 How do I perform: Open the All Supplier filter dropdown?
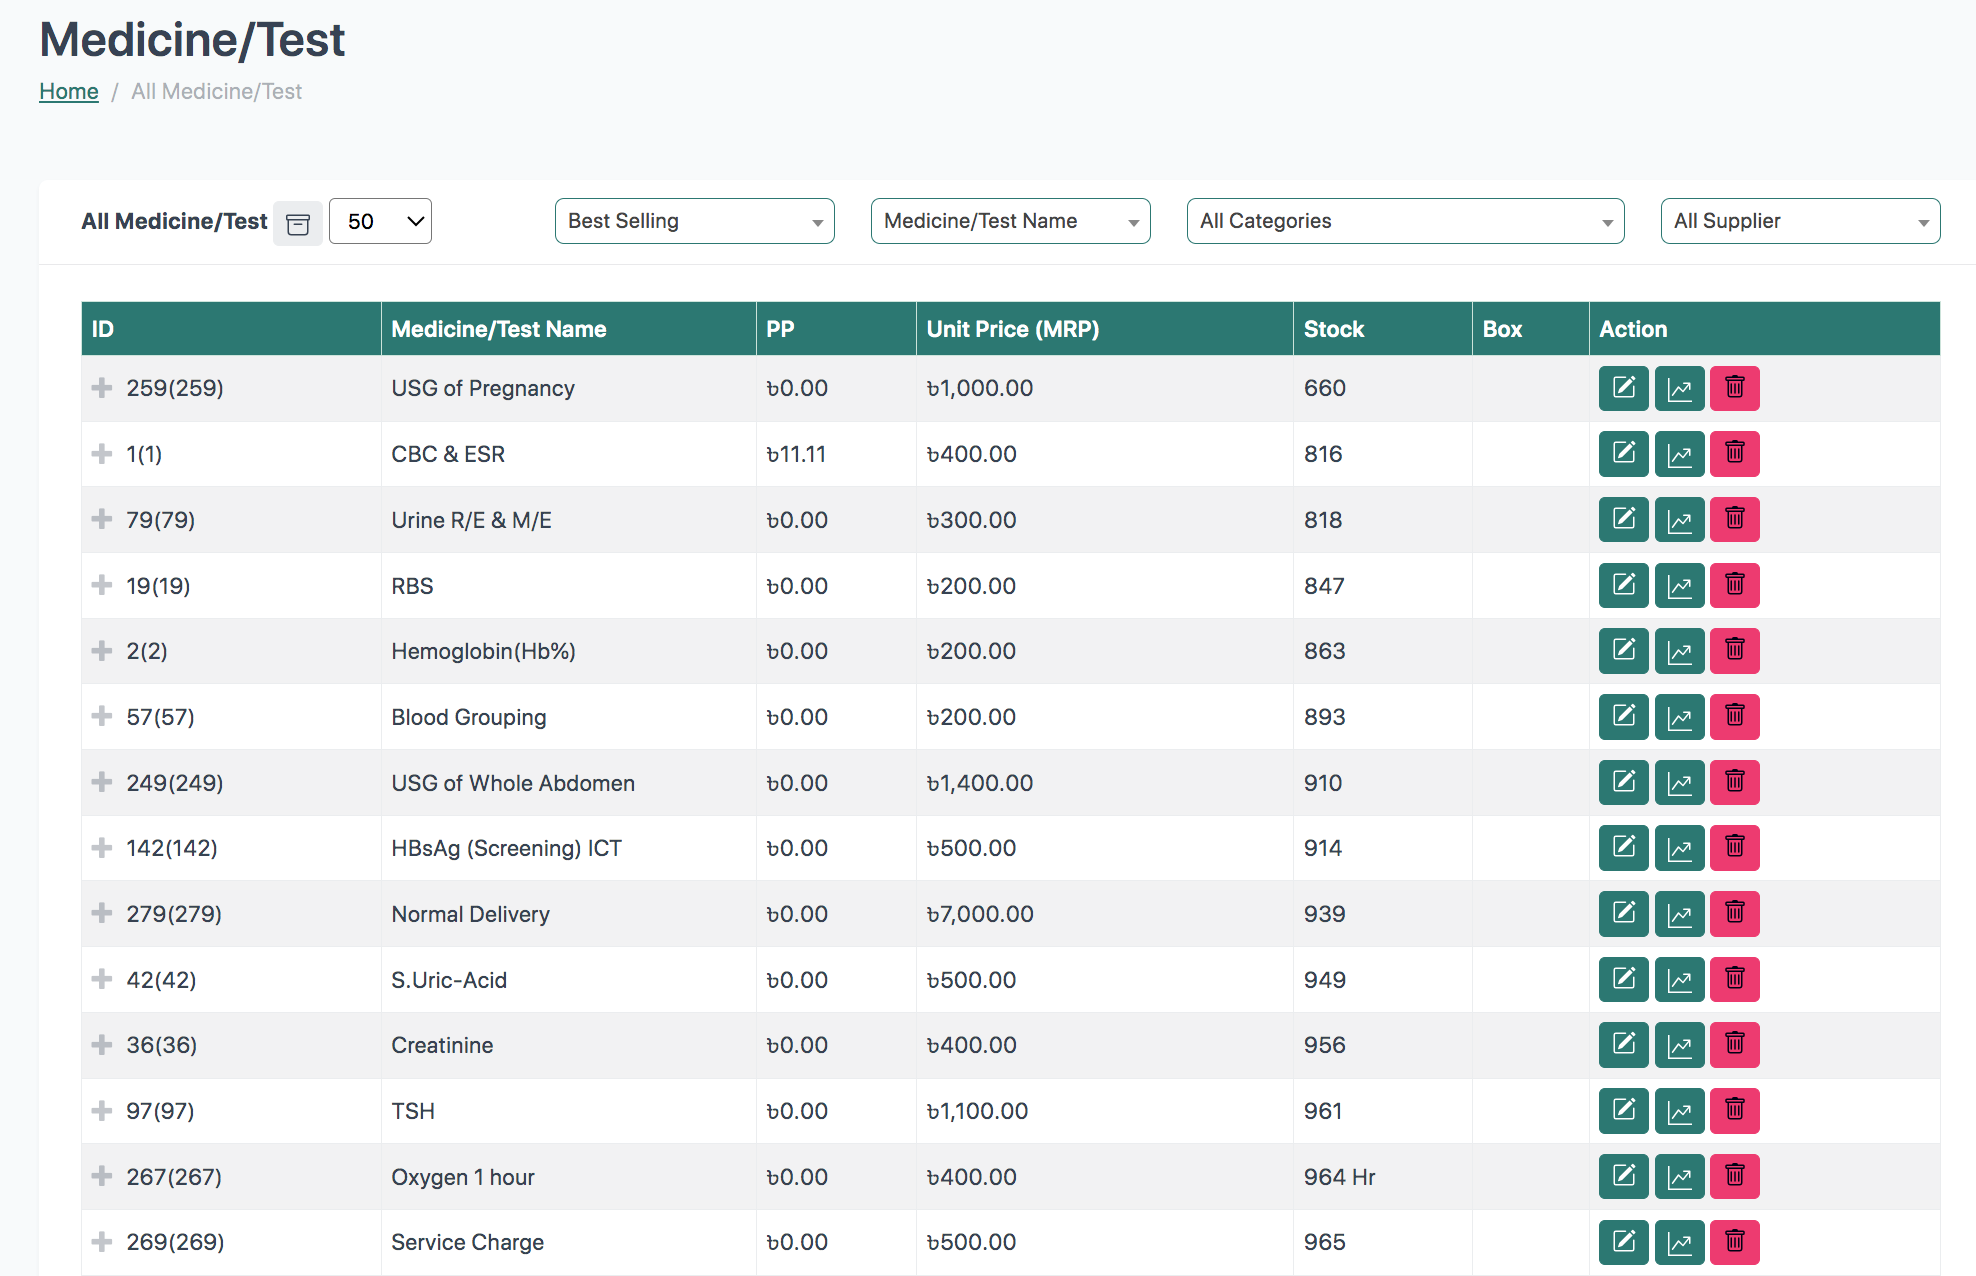point(1799,221)
